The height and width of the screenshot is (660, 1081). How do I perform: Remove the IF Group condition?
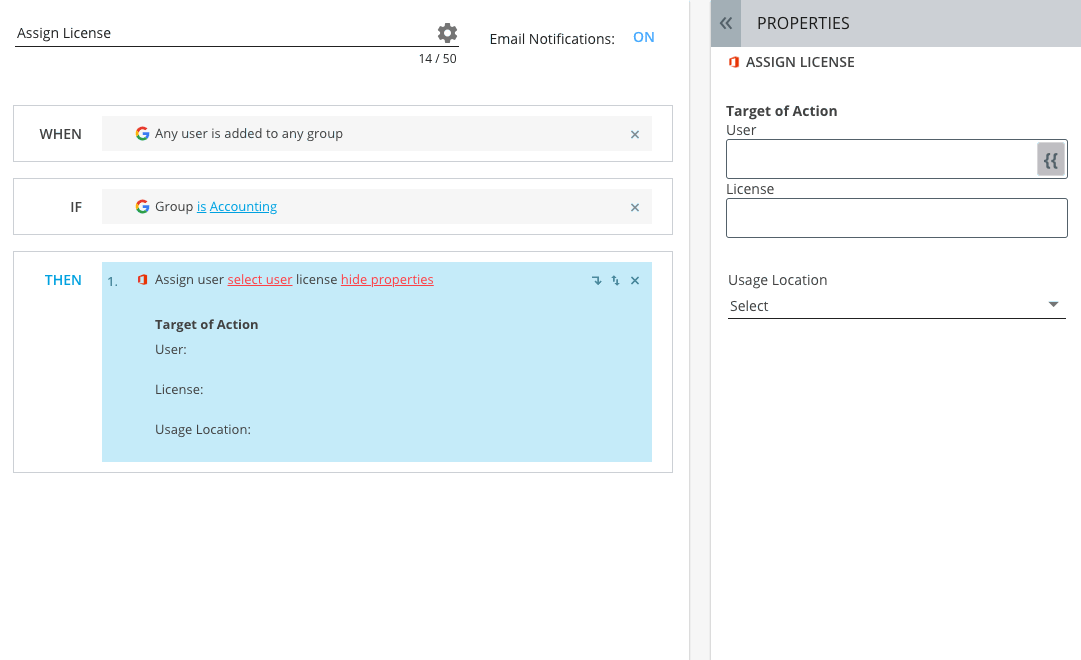pyautogui.click(x=634, y=207)
